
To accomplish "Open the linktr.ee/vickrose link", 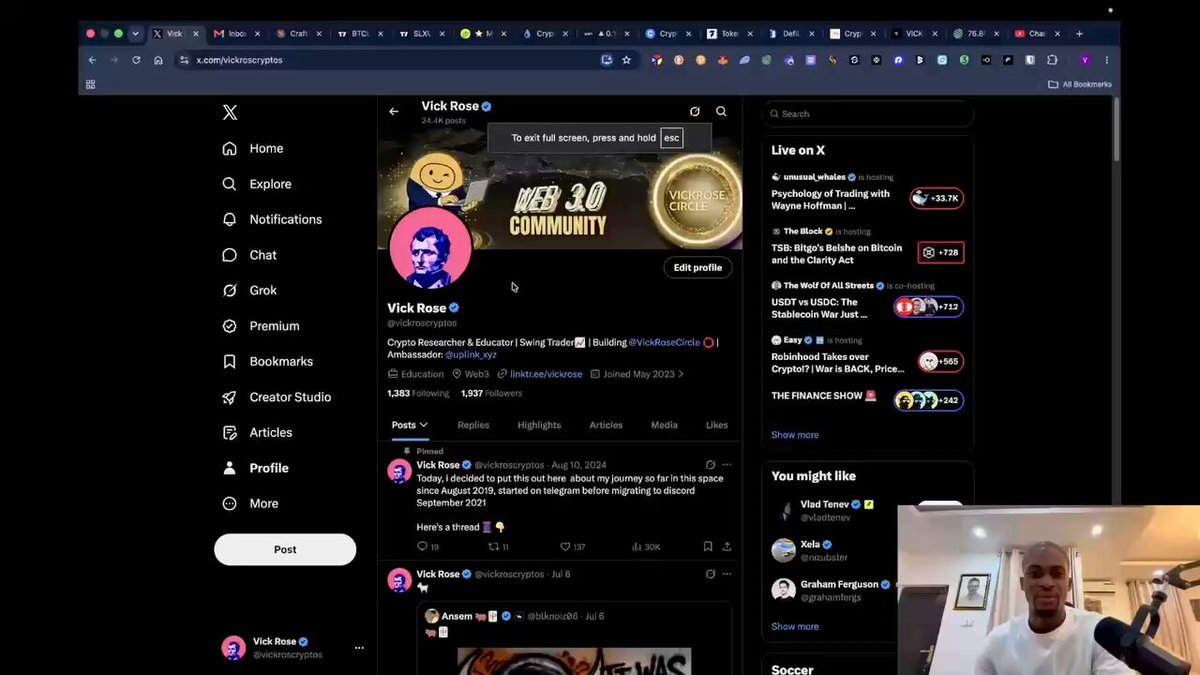I will [546, 374].
